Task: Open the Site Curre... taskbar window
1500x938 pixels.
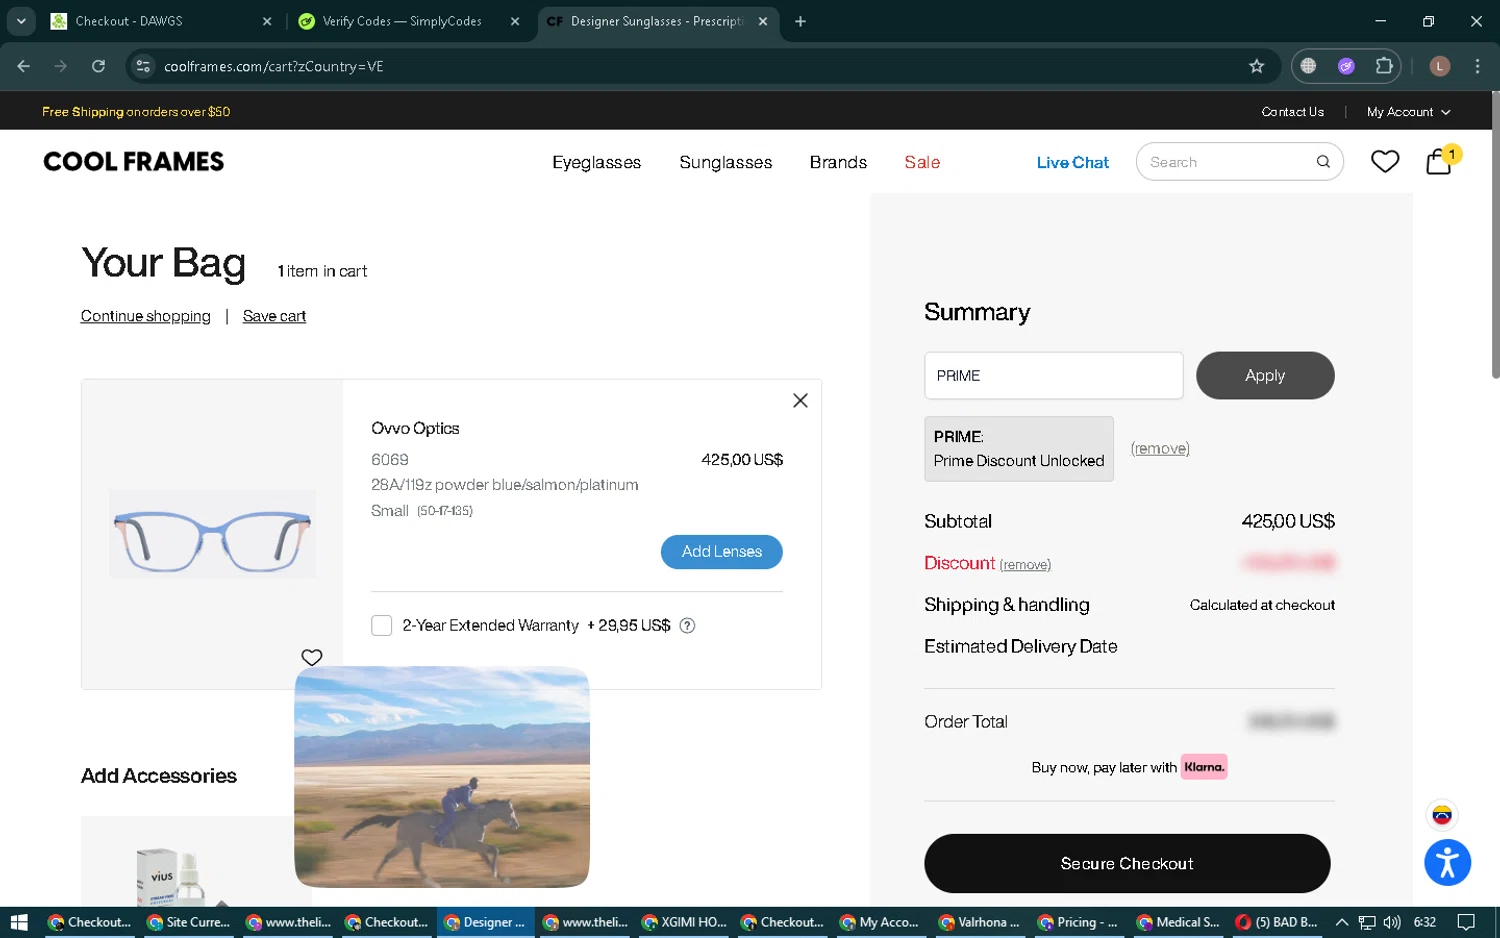Action: (x=189, y=922)
